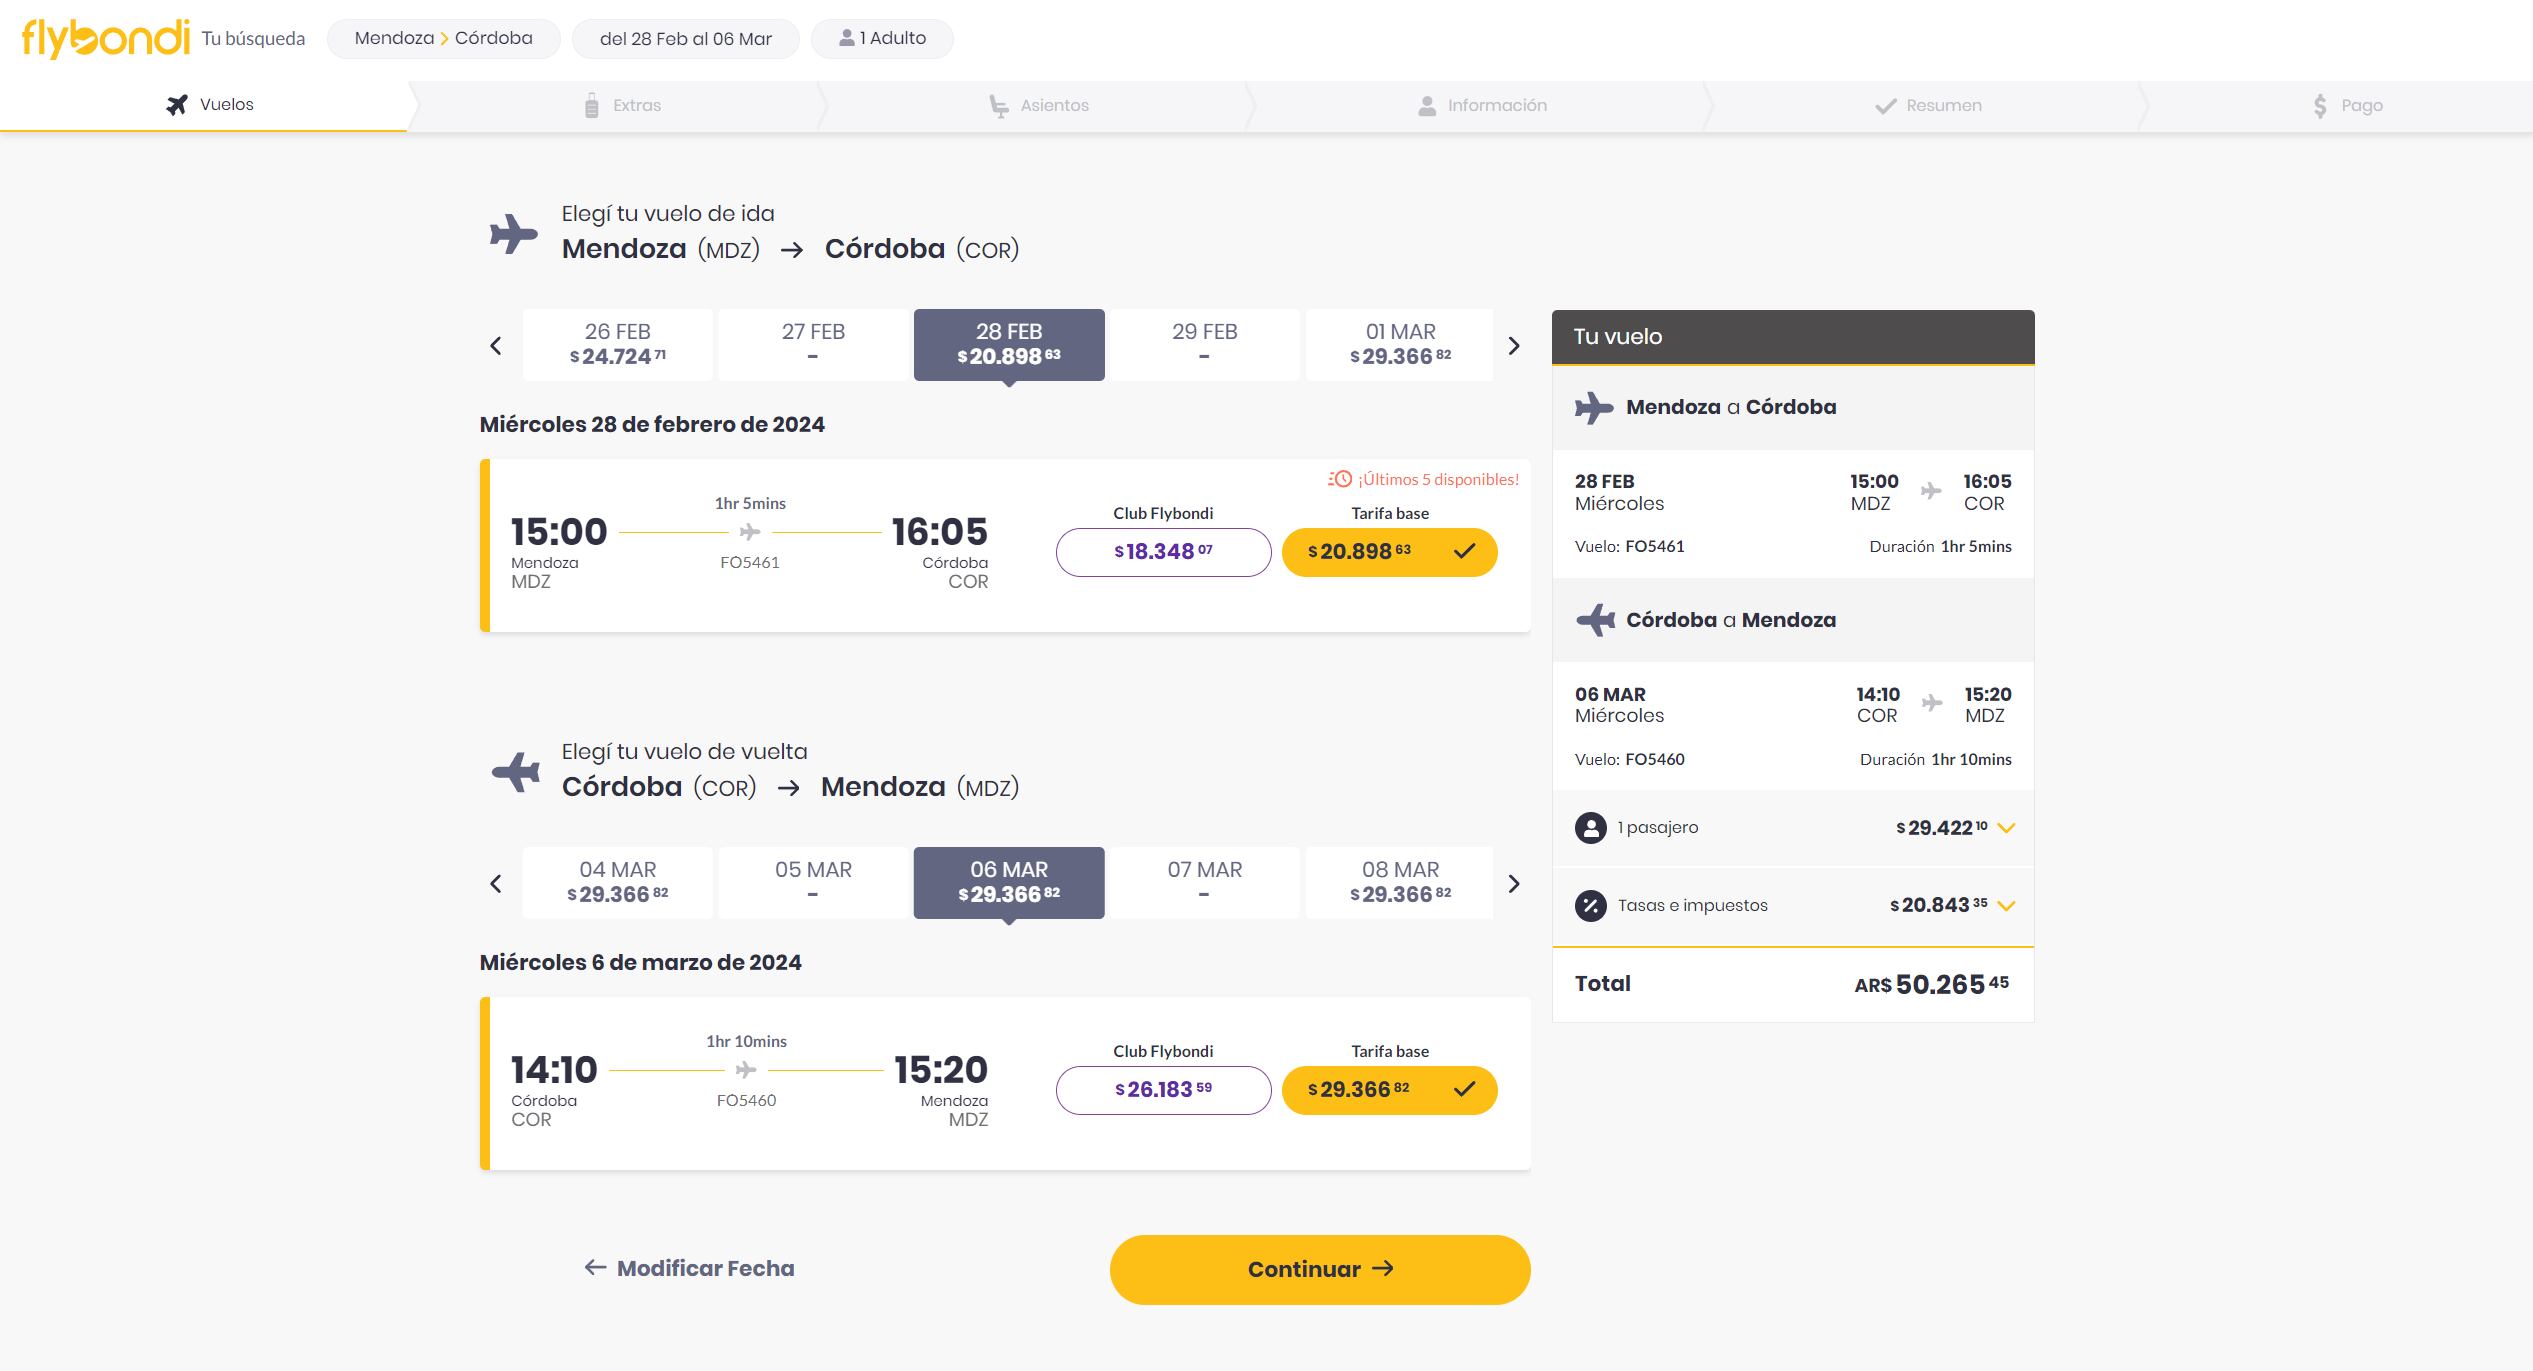This screenshot has height=1371, width=2533.
Task: Click plane icon beside 'Córdoba a Mendoza' summary
Action: pos(1596,620)
